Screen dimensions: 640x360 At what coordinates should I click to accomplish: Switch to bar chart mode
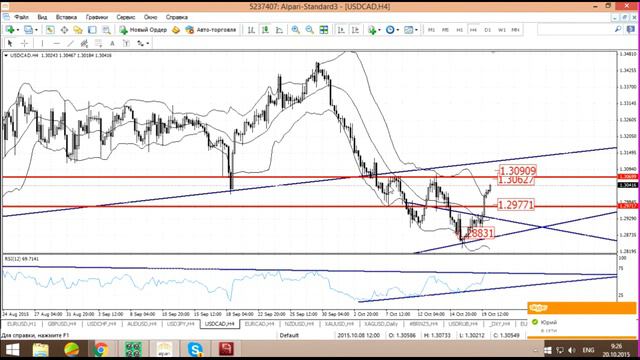(251, 30)
